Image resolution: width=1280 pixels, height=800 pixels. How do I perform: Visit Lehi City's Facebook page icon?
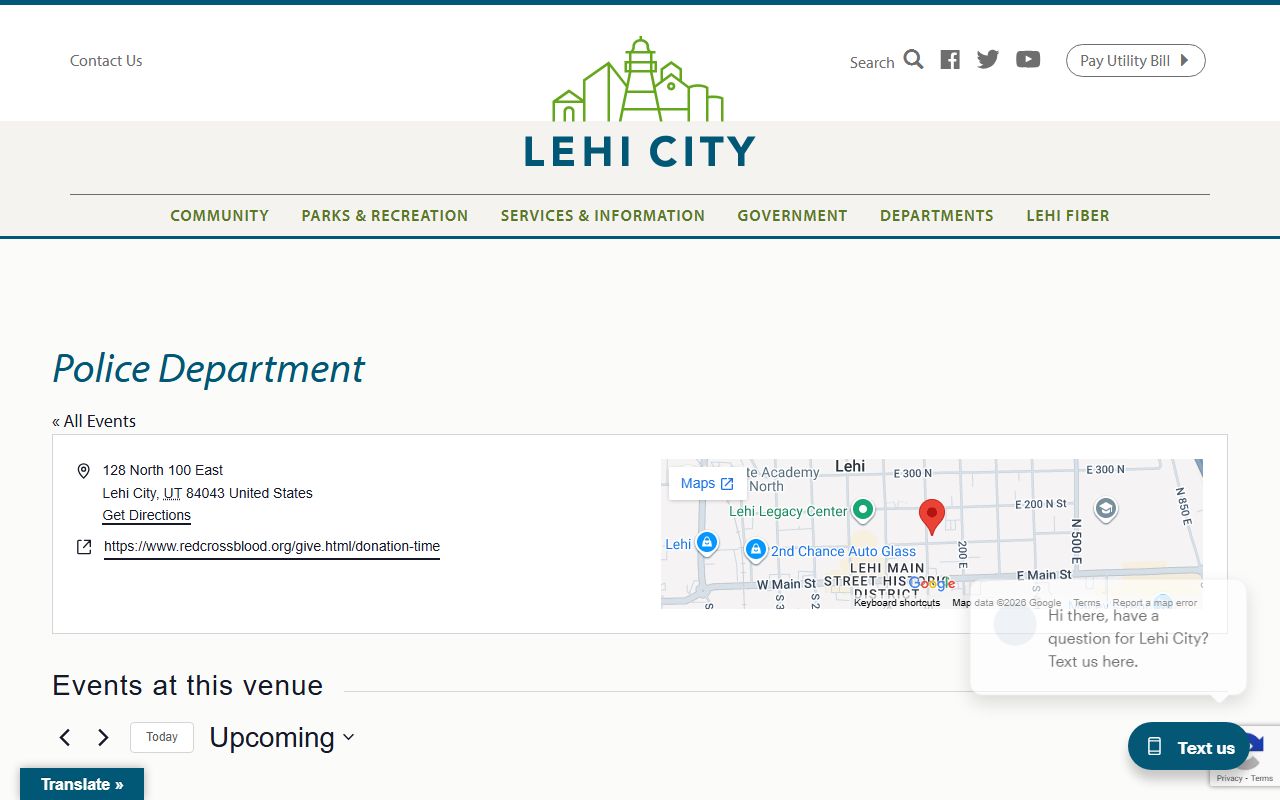click(950, 60)
